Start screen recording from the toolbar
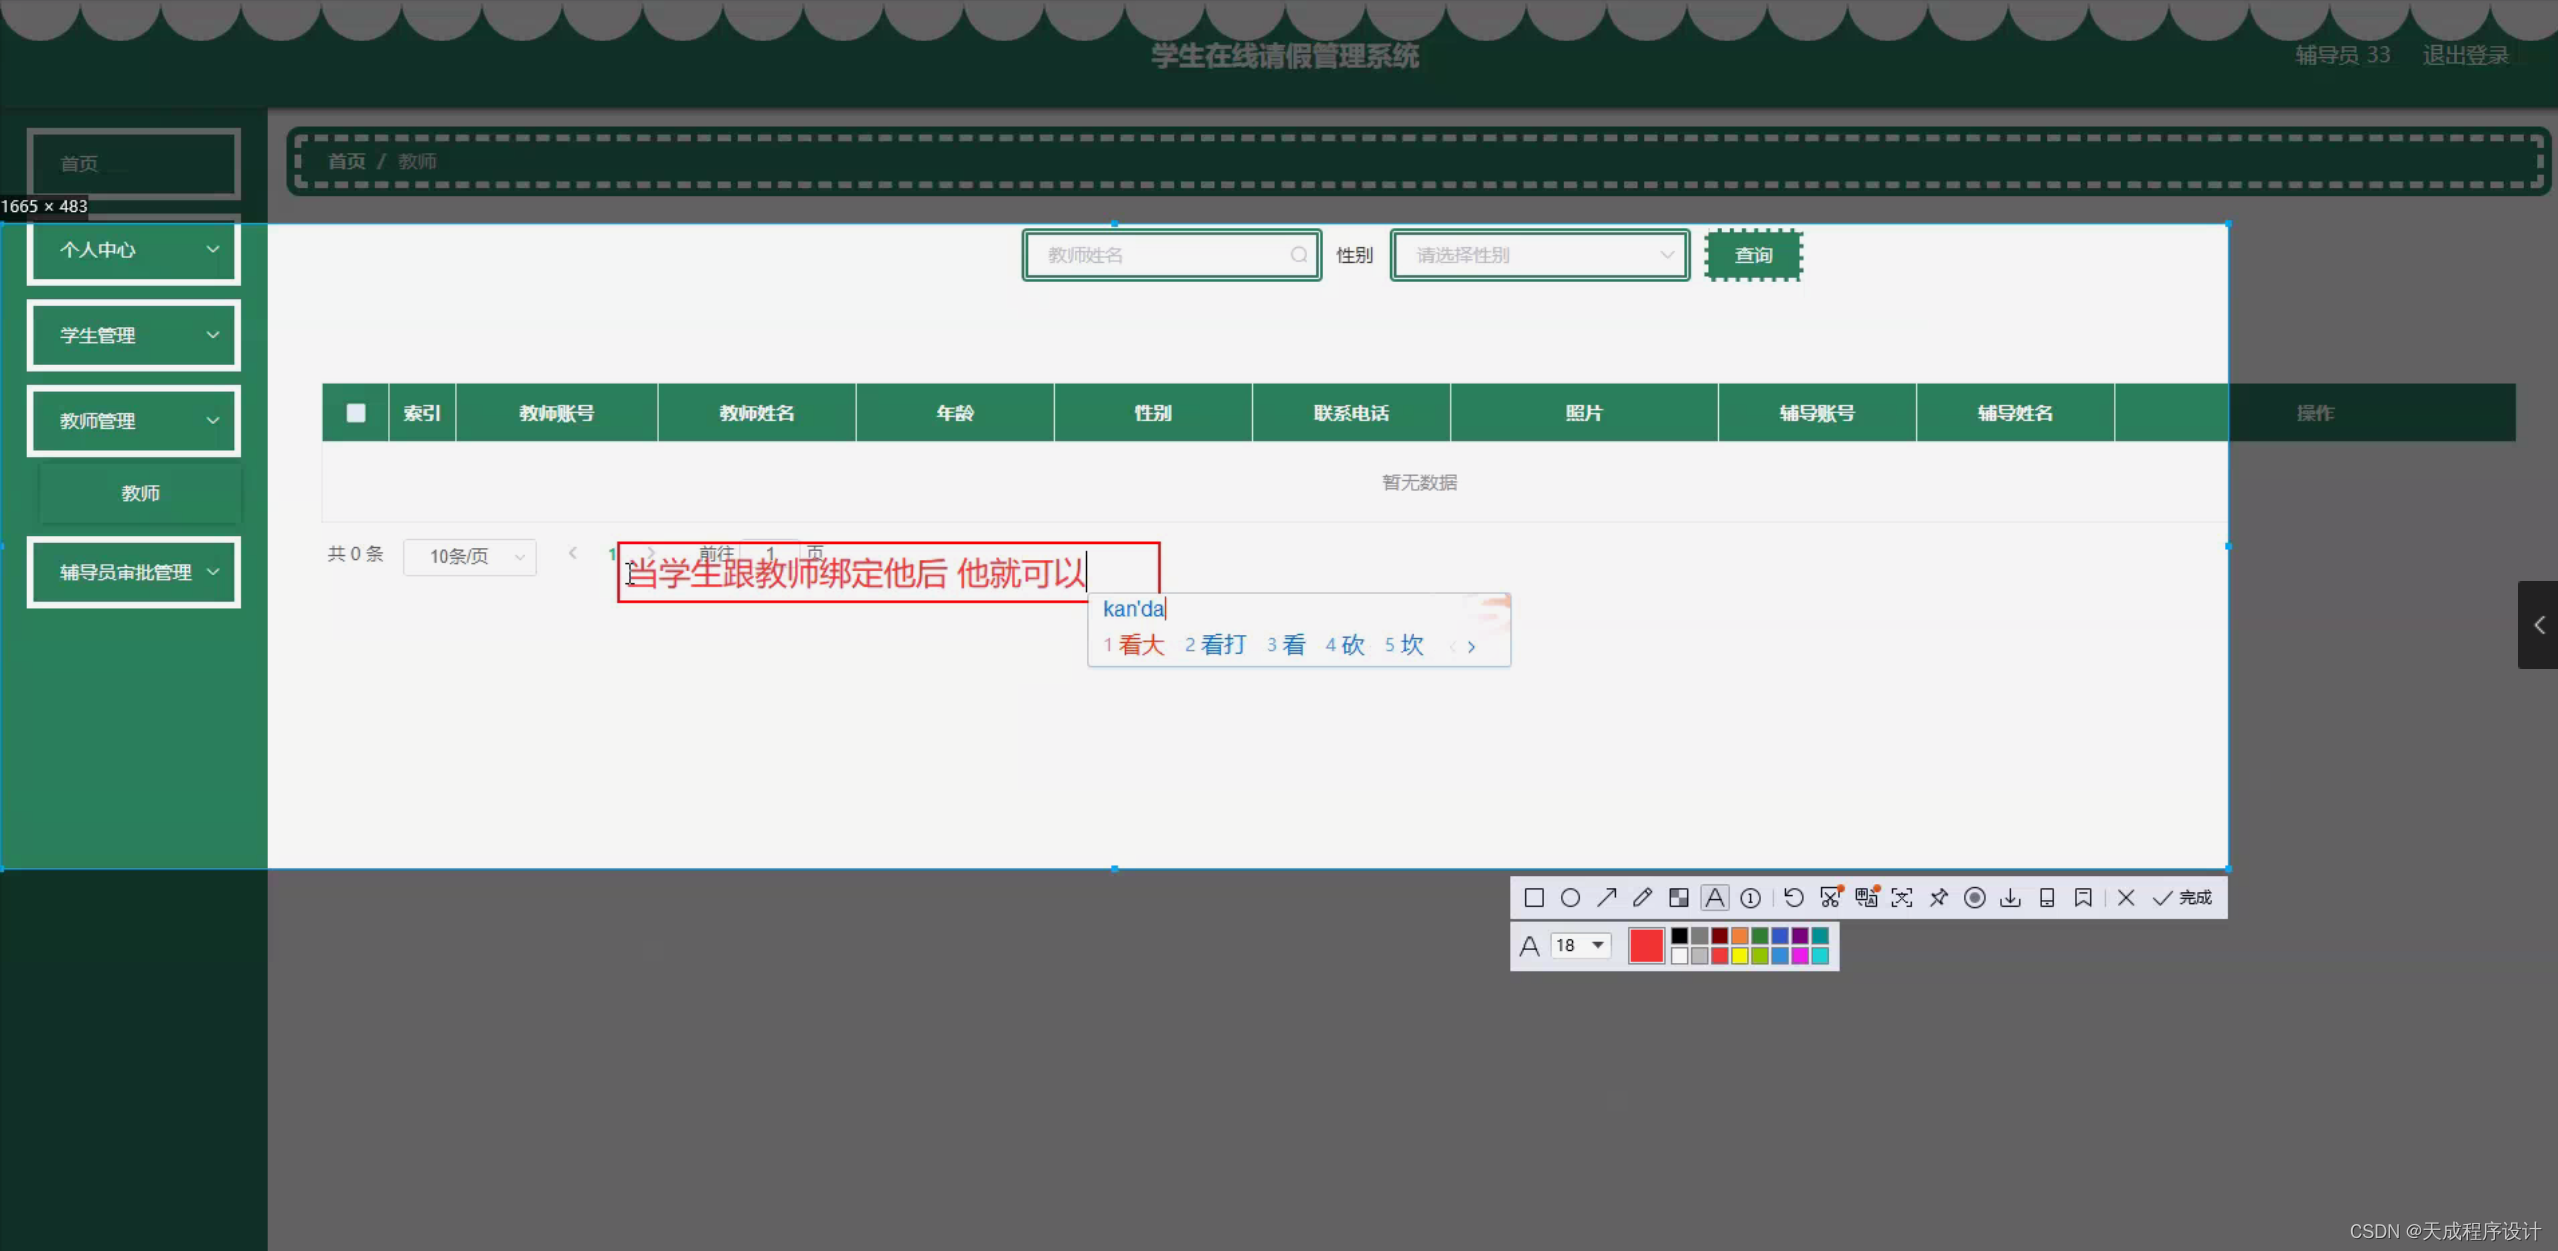The image size is (2558, 1251). (x=1975, y=898)
